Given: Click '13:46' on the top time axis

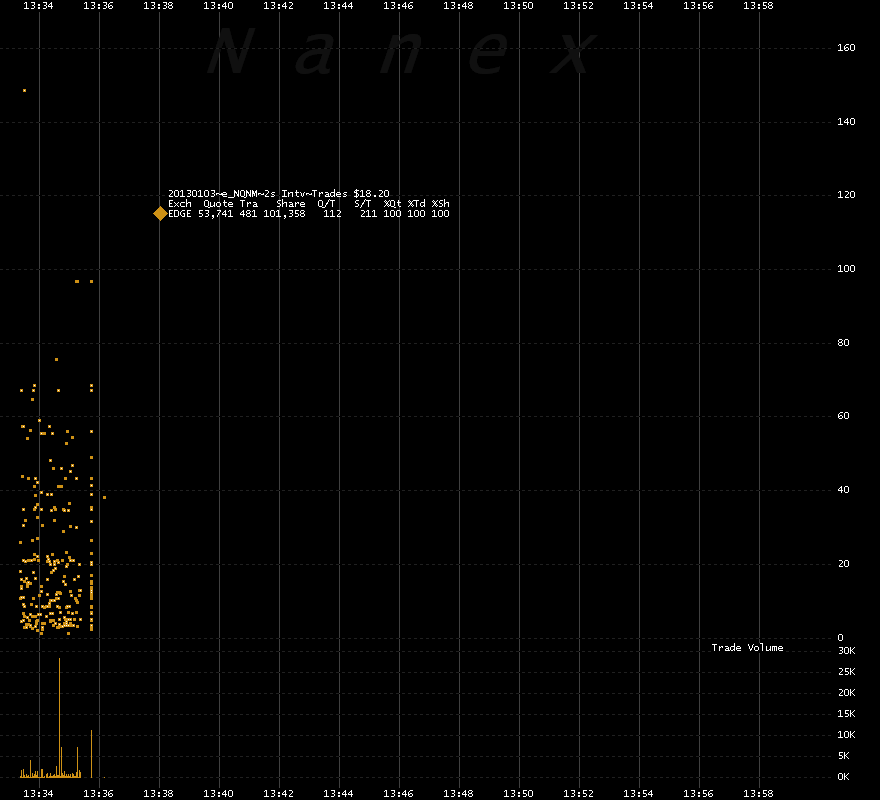Looking at the screenshot, I should point(398,6).
